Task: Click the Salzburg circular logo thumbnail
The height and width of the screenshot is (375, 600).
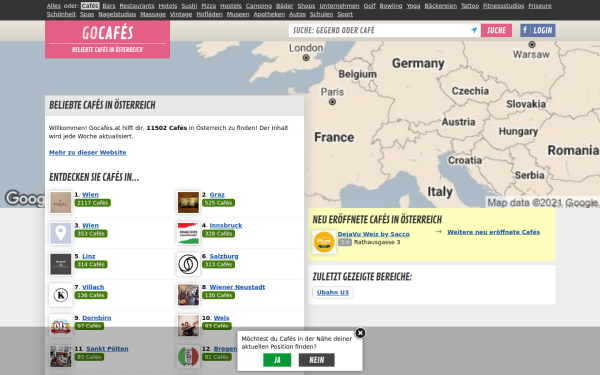Action: (x=188, y=264)
